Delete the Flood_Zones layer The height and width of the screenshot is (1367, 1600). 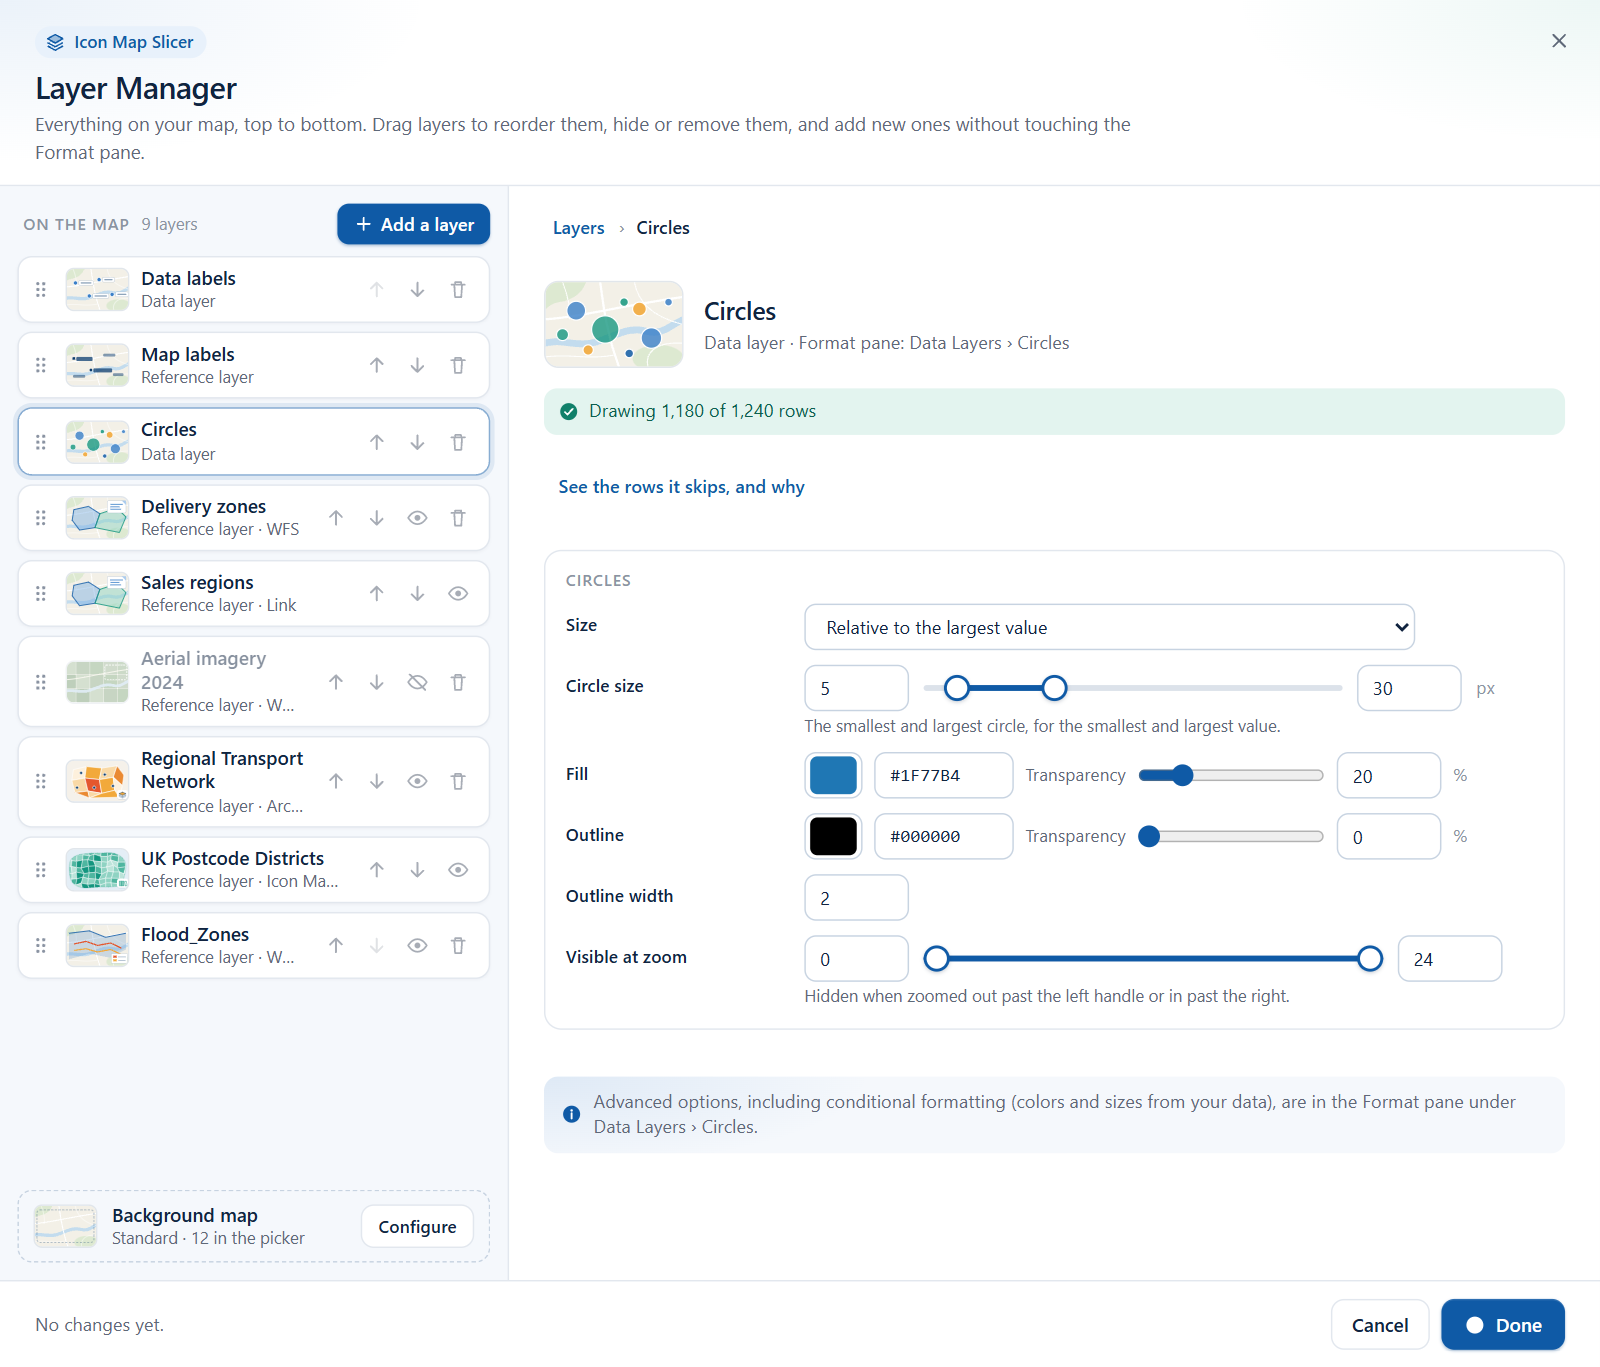458,946
